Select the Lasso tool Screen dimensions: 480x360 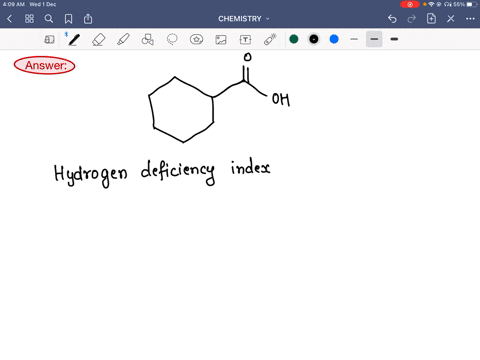pos(172,39)
